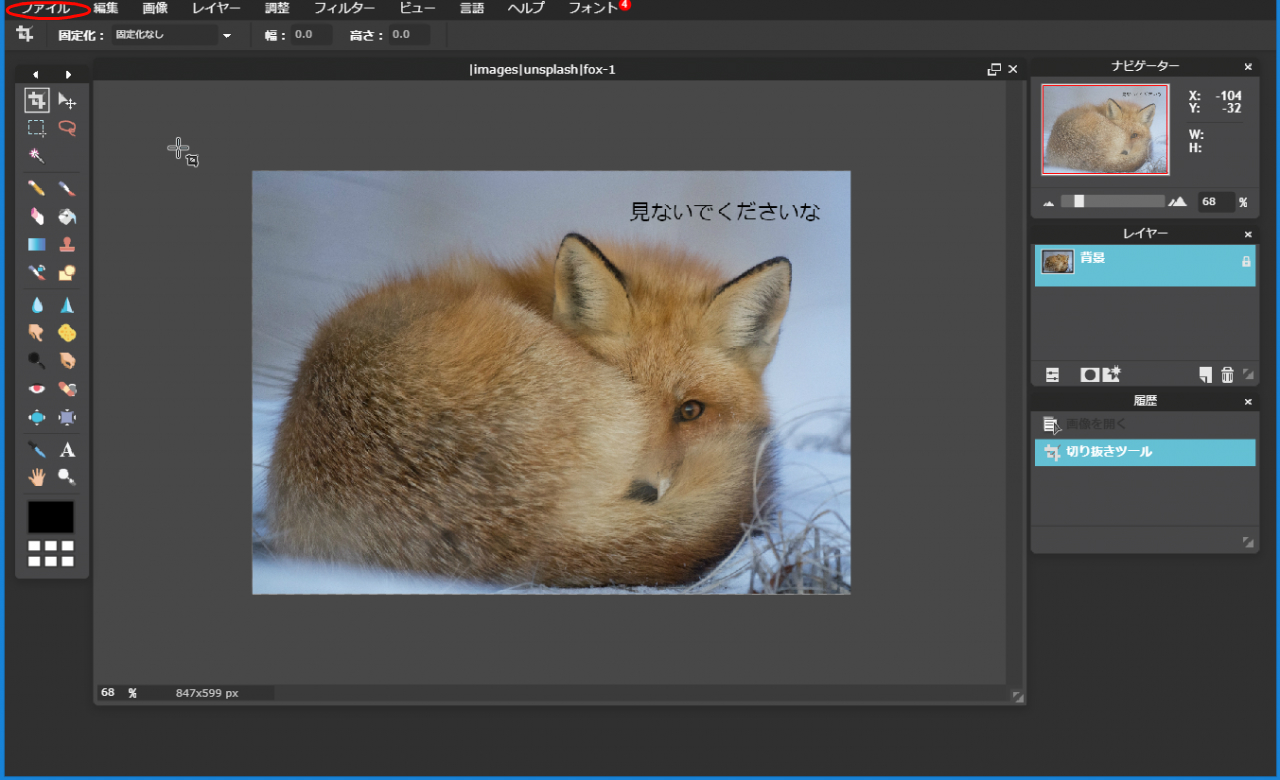
Task: Click the navigator zoom-in large mountain icon
Action: [1178, 201]
